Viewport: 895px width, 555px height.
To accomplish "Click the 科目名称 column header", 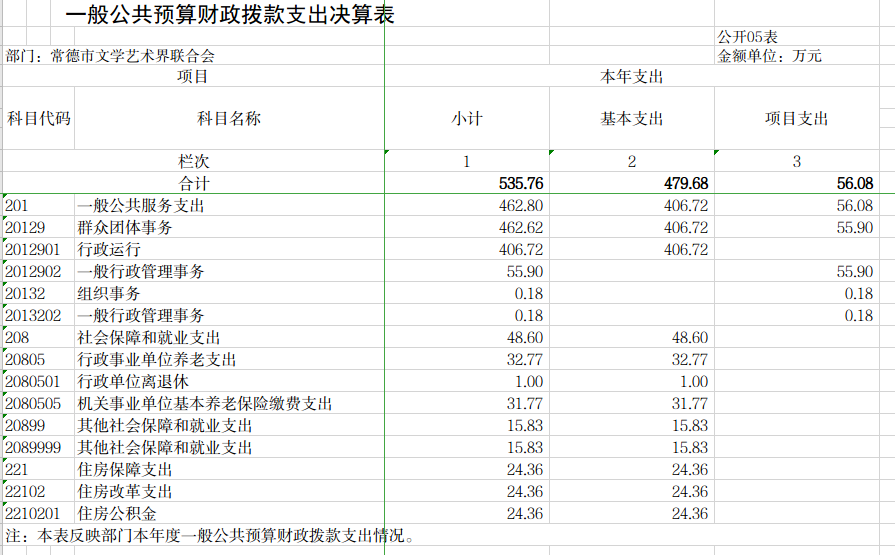I will [229, 118].
